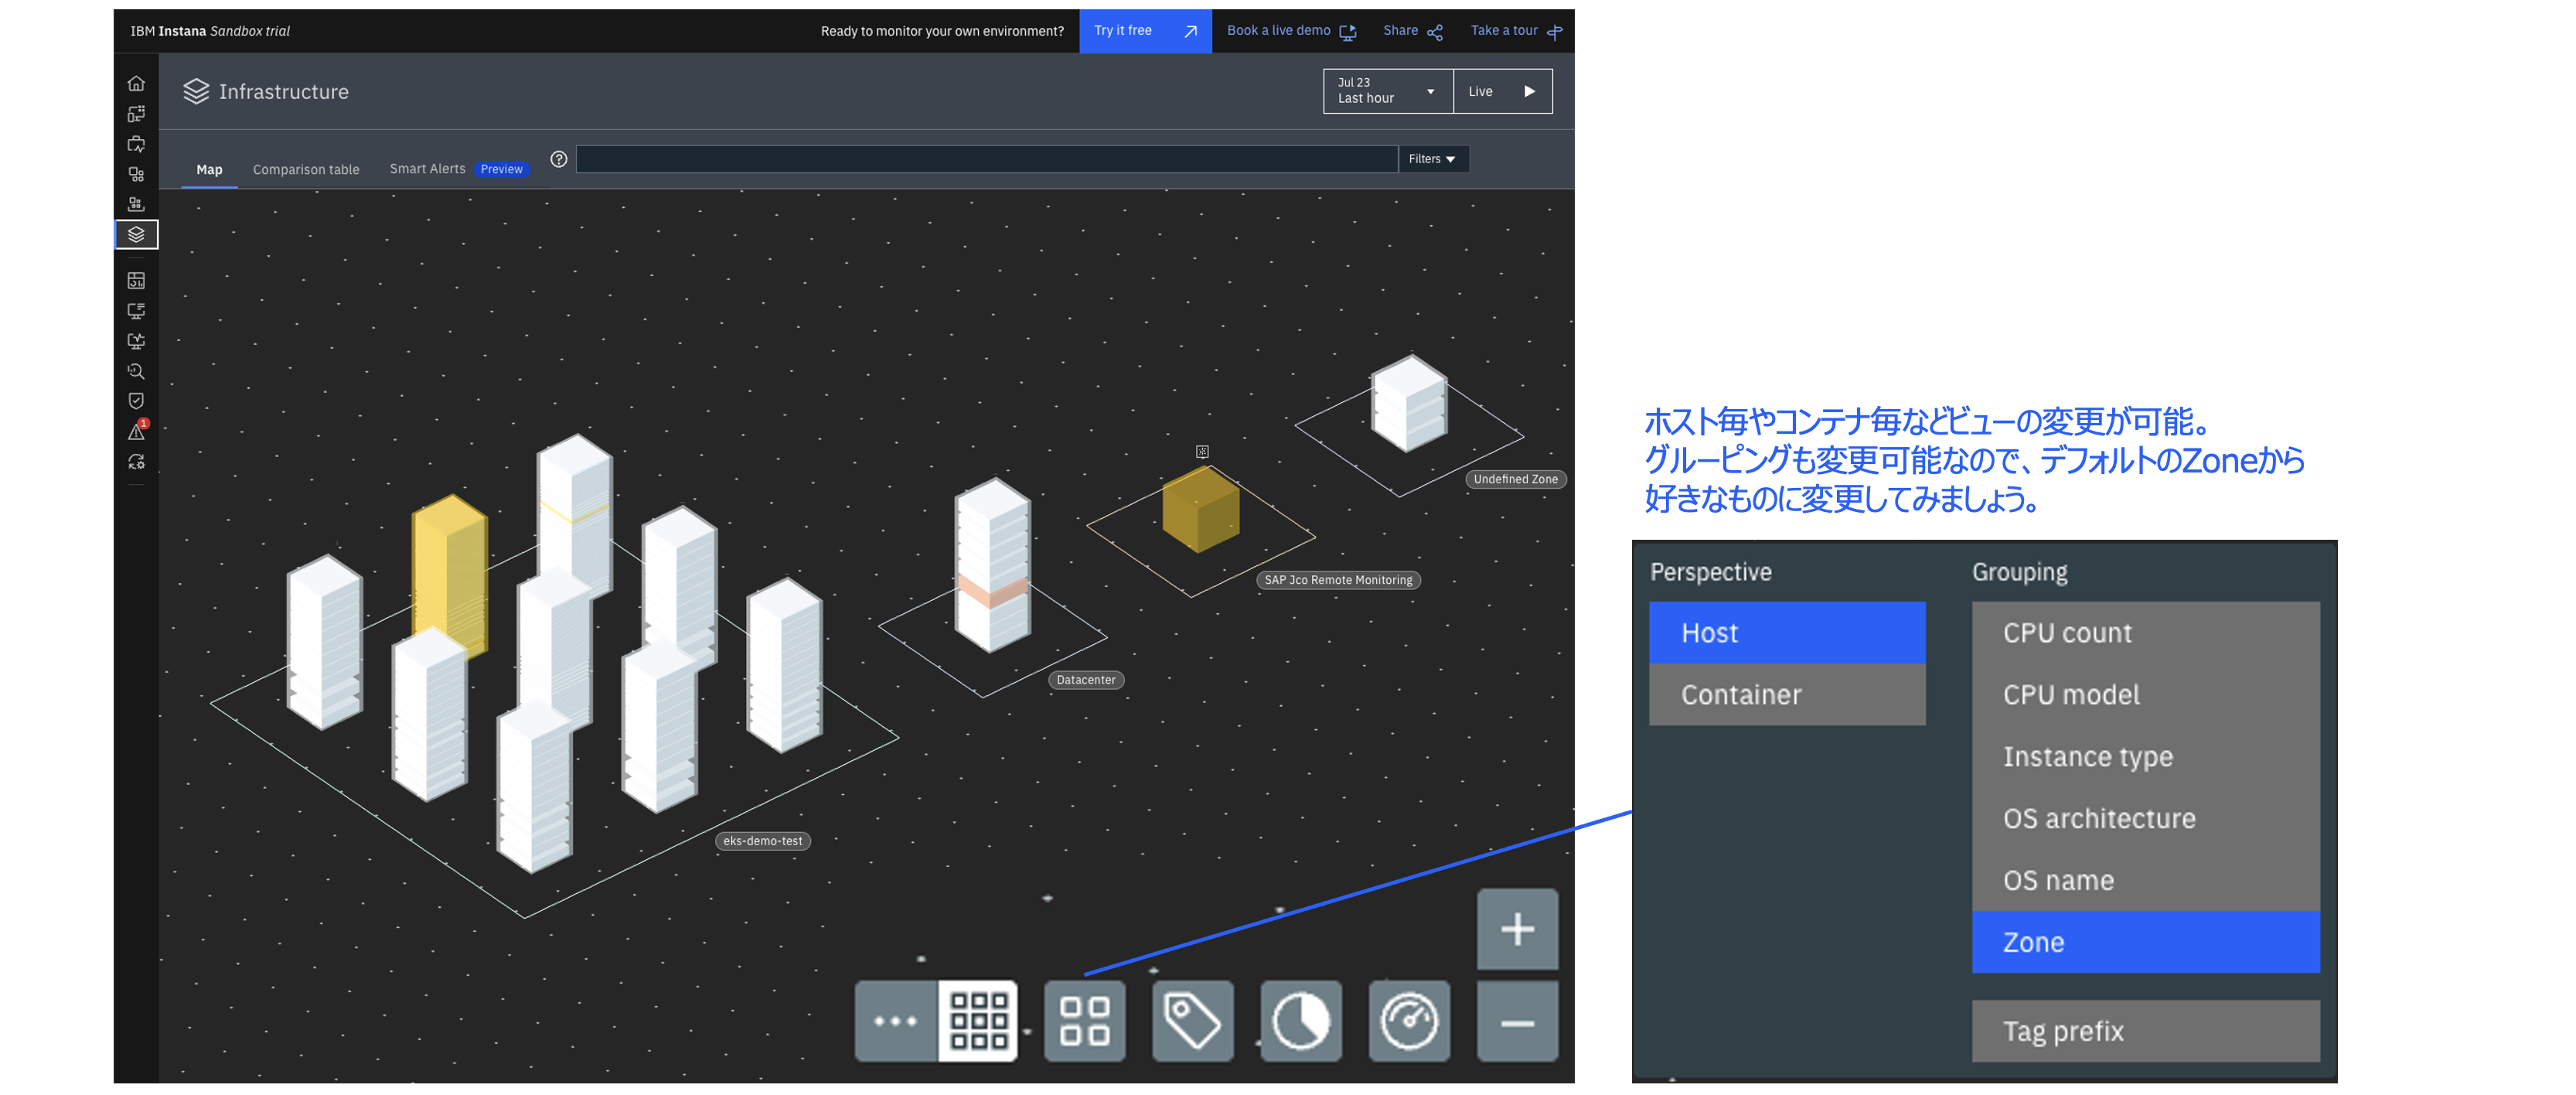Choose Zone grouping option
The image size is (2576, 1095).
click(x=2145, y=942)
